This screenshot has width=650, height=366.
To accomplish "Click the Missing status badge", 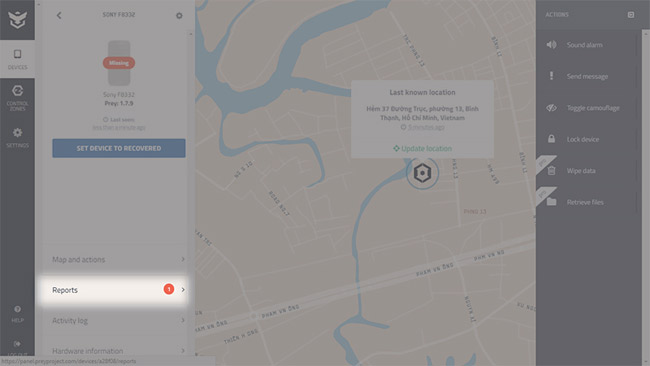I will click(119, 63).
